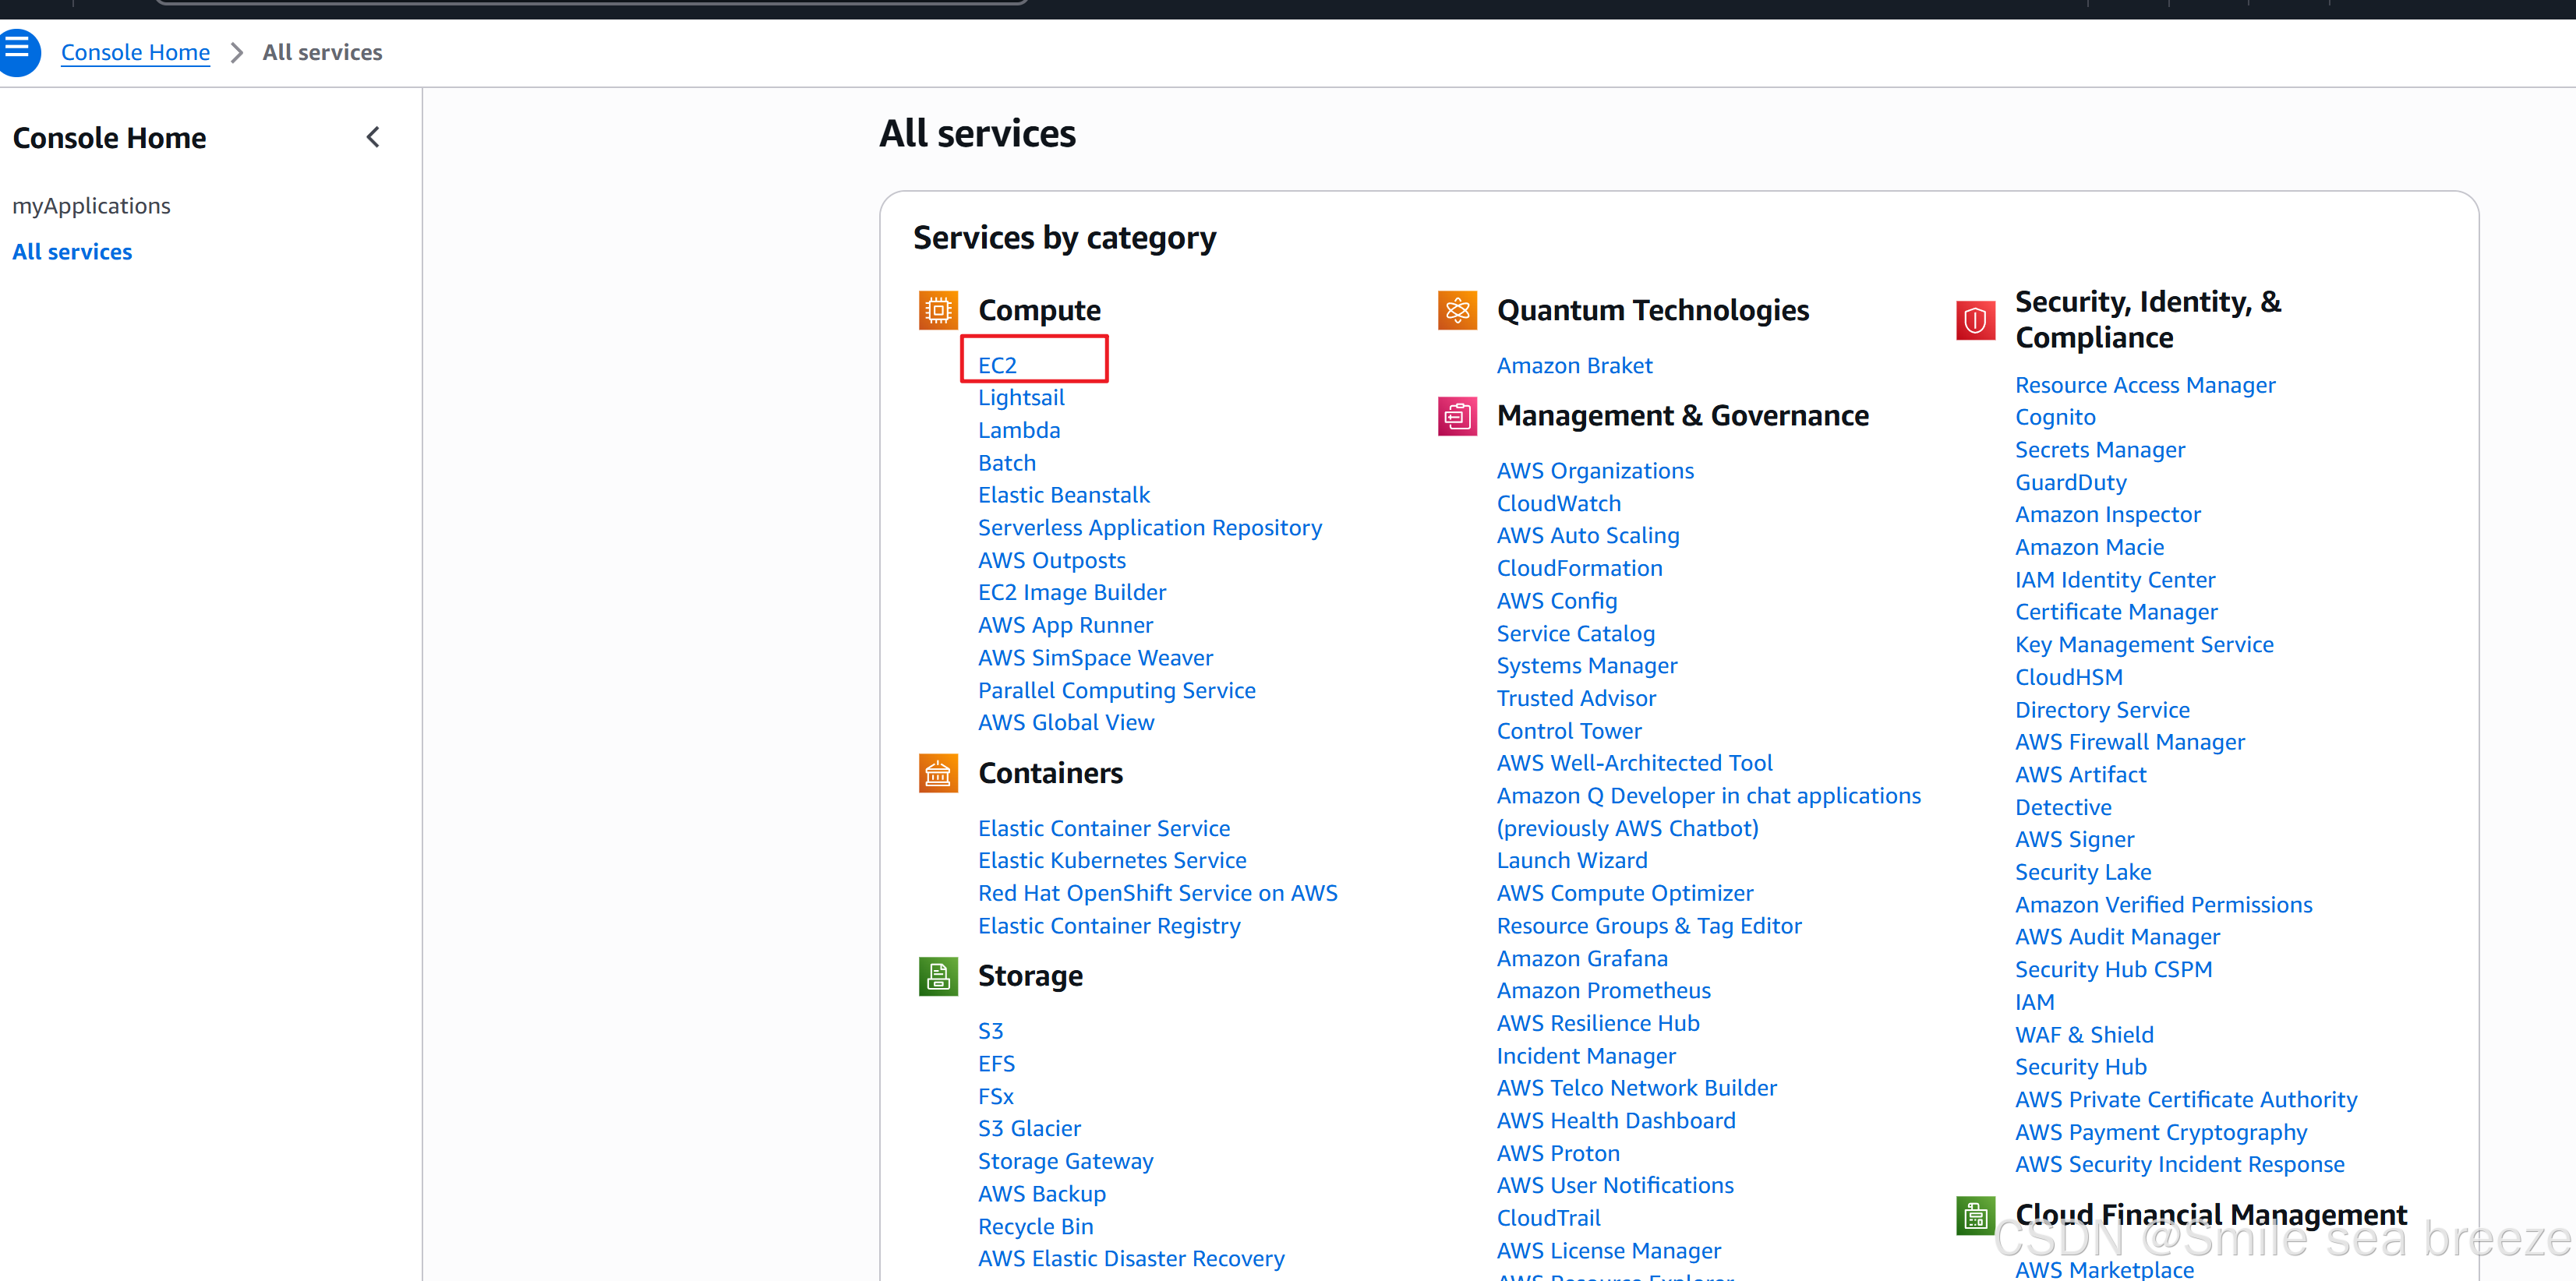Open the IAM service link
This screenshot has height=1281, width=2576.
(x=2034, y=1002)
